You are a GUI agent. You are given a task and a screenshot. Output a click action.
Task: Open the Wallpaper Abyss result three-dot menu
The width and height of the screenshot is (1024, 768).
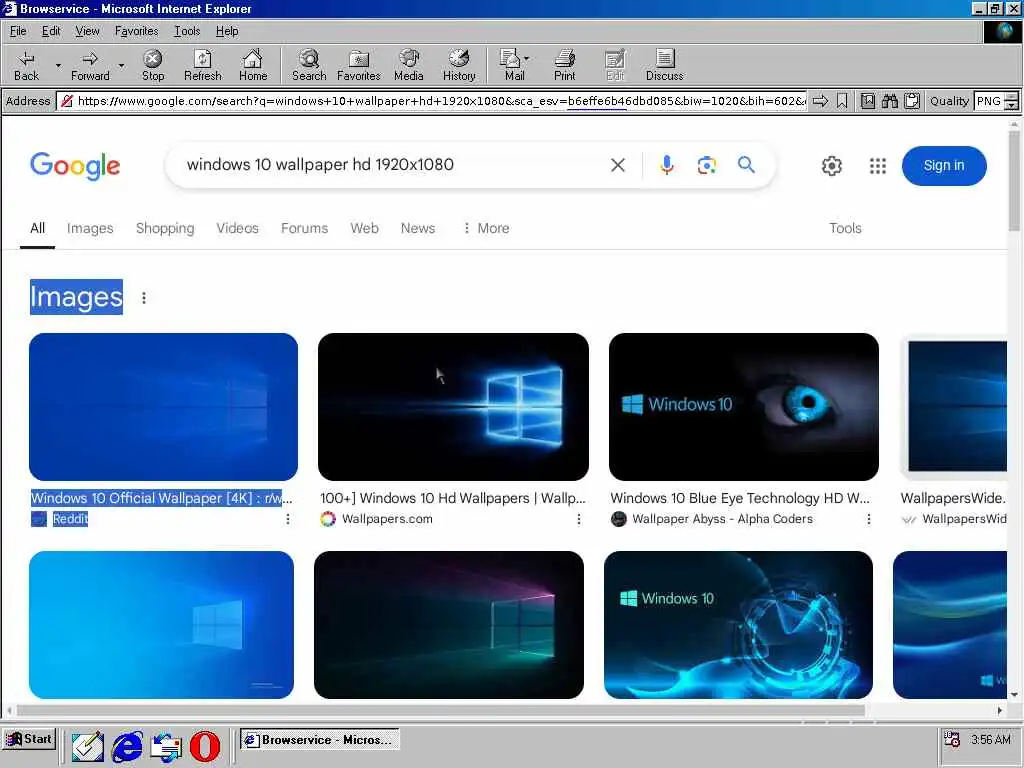[x=869, y=519]
